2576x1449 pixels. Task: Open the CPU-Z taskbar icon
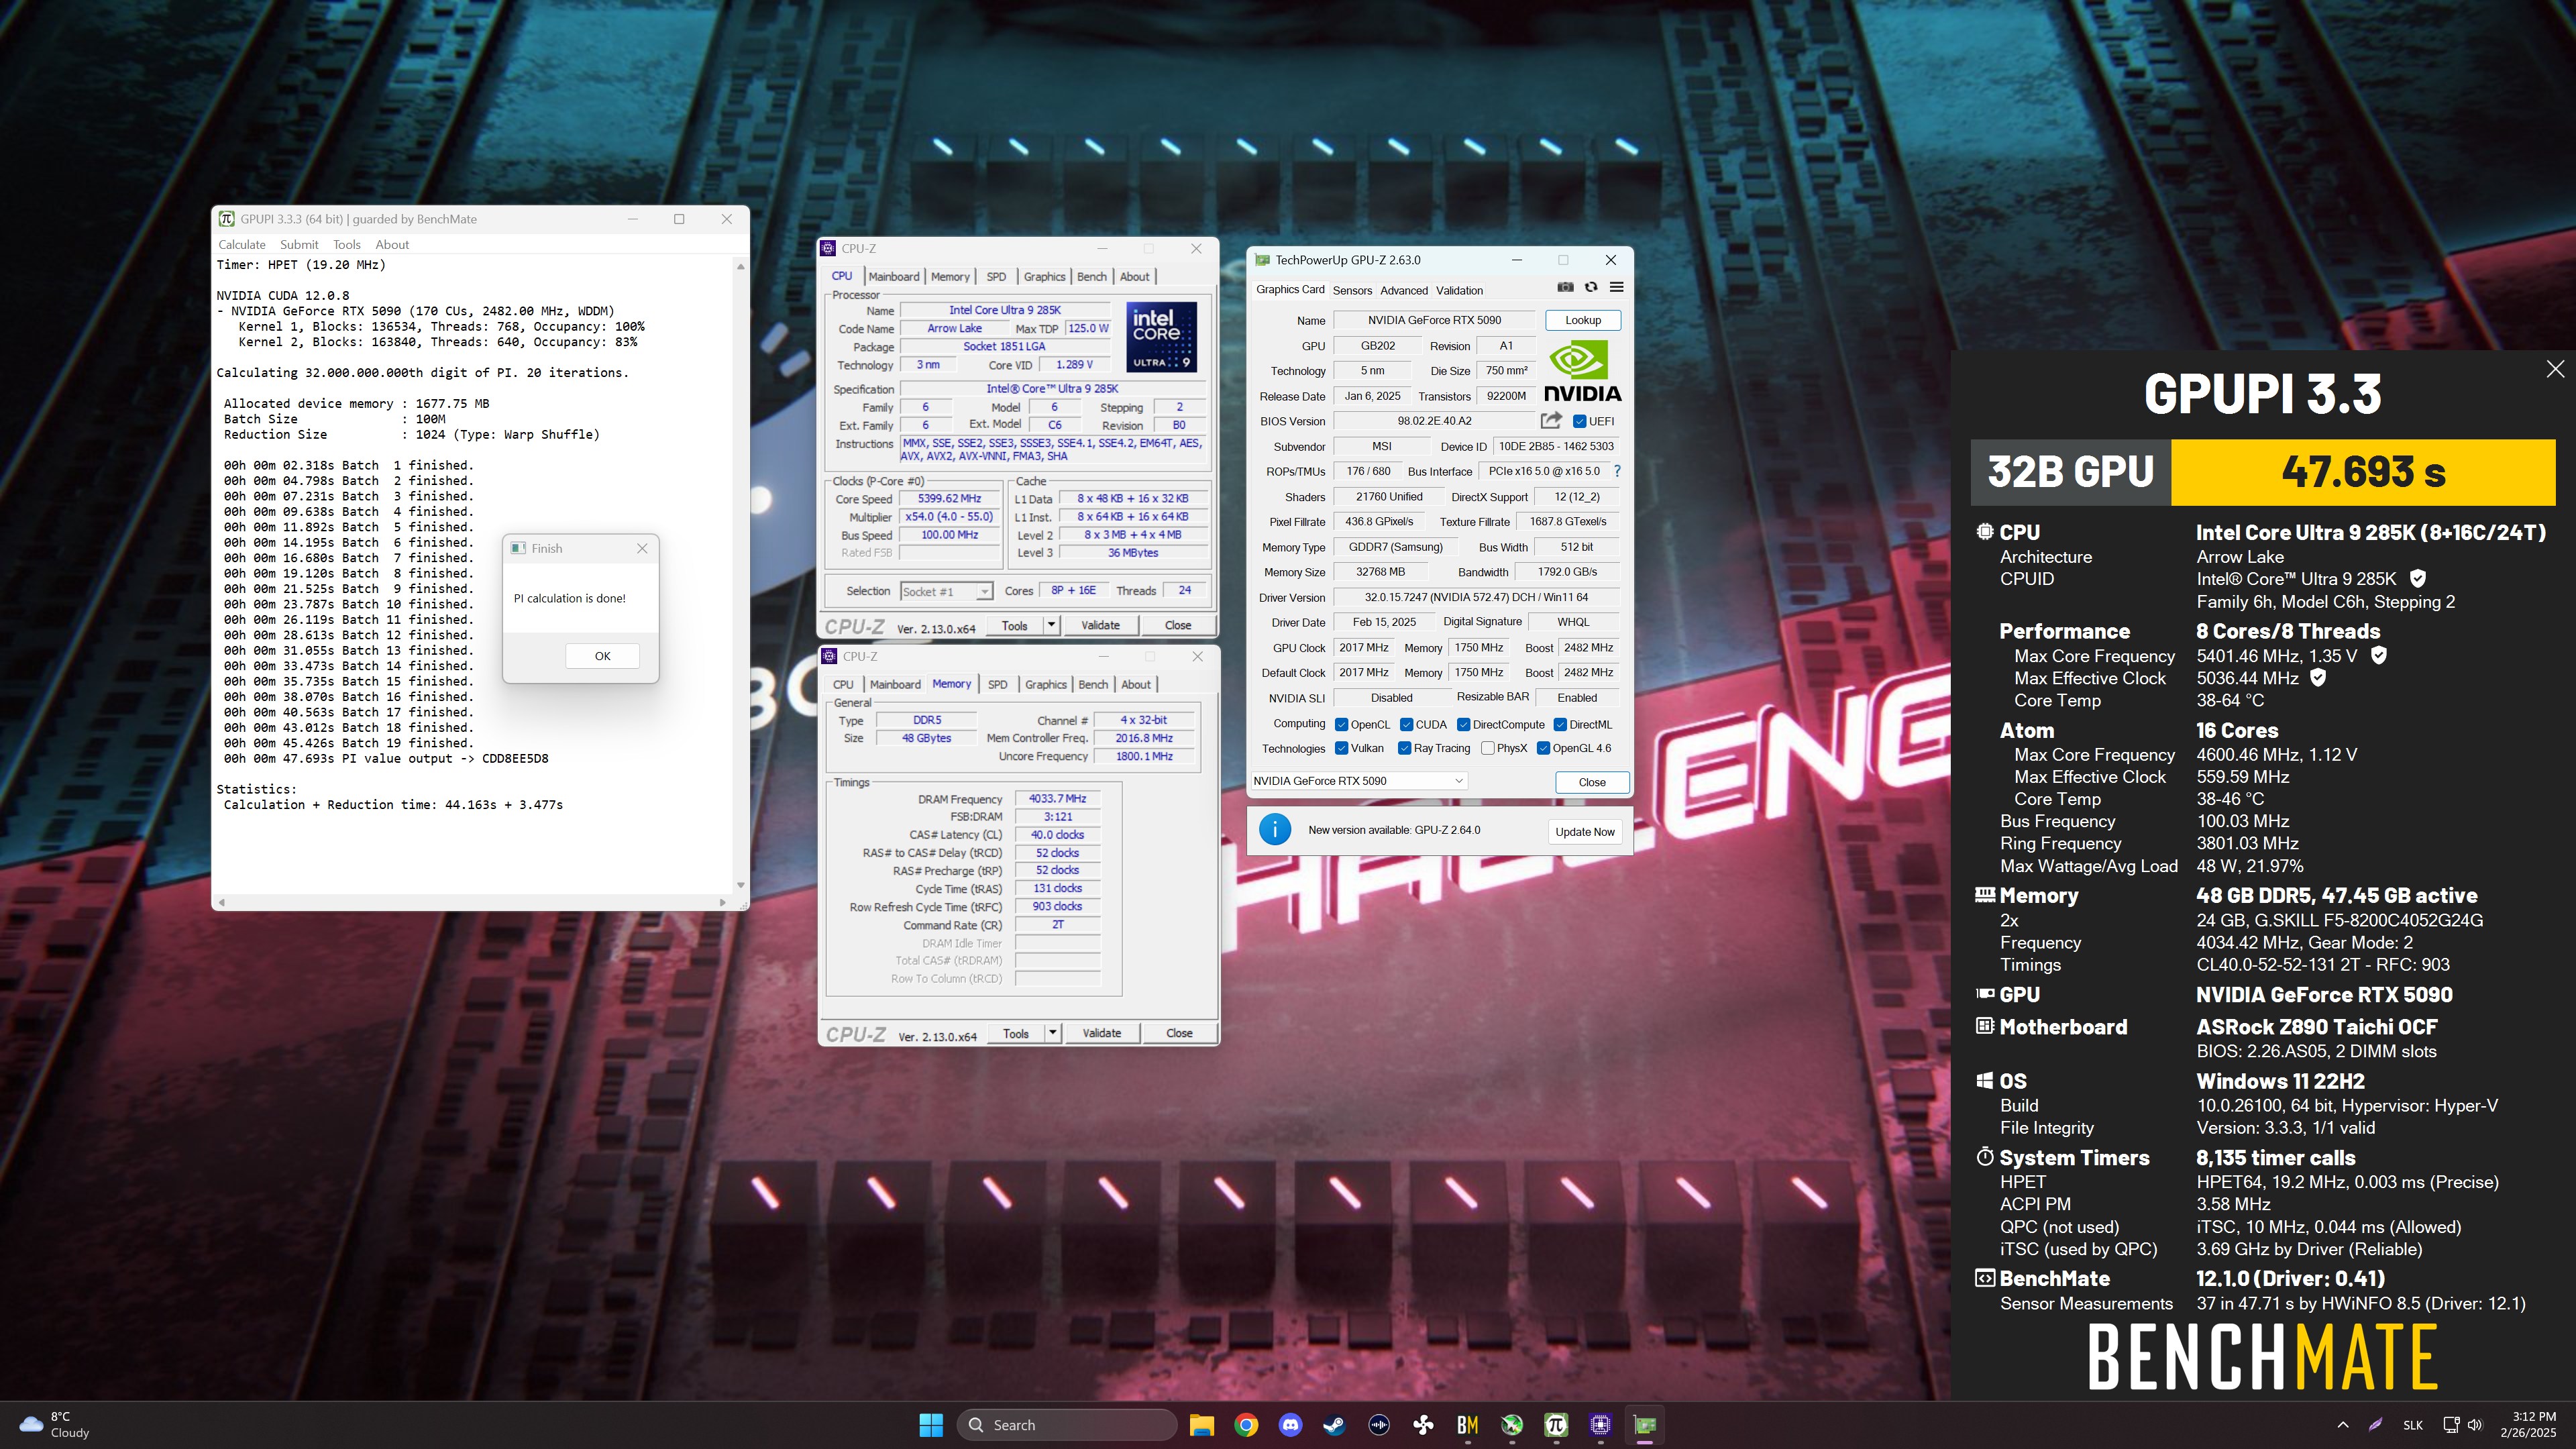[1600, 1425]
